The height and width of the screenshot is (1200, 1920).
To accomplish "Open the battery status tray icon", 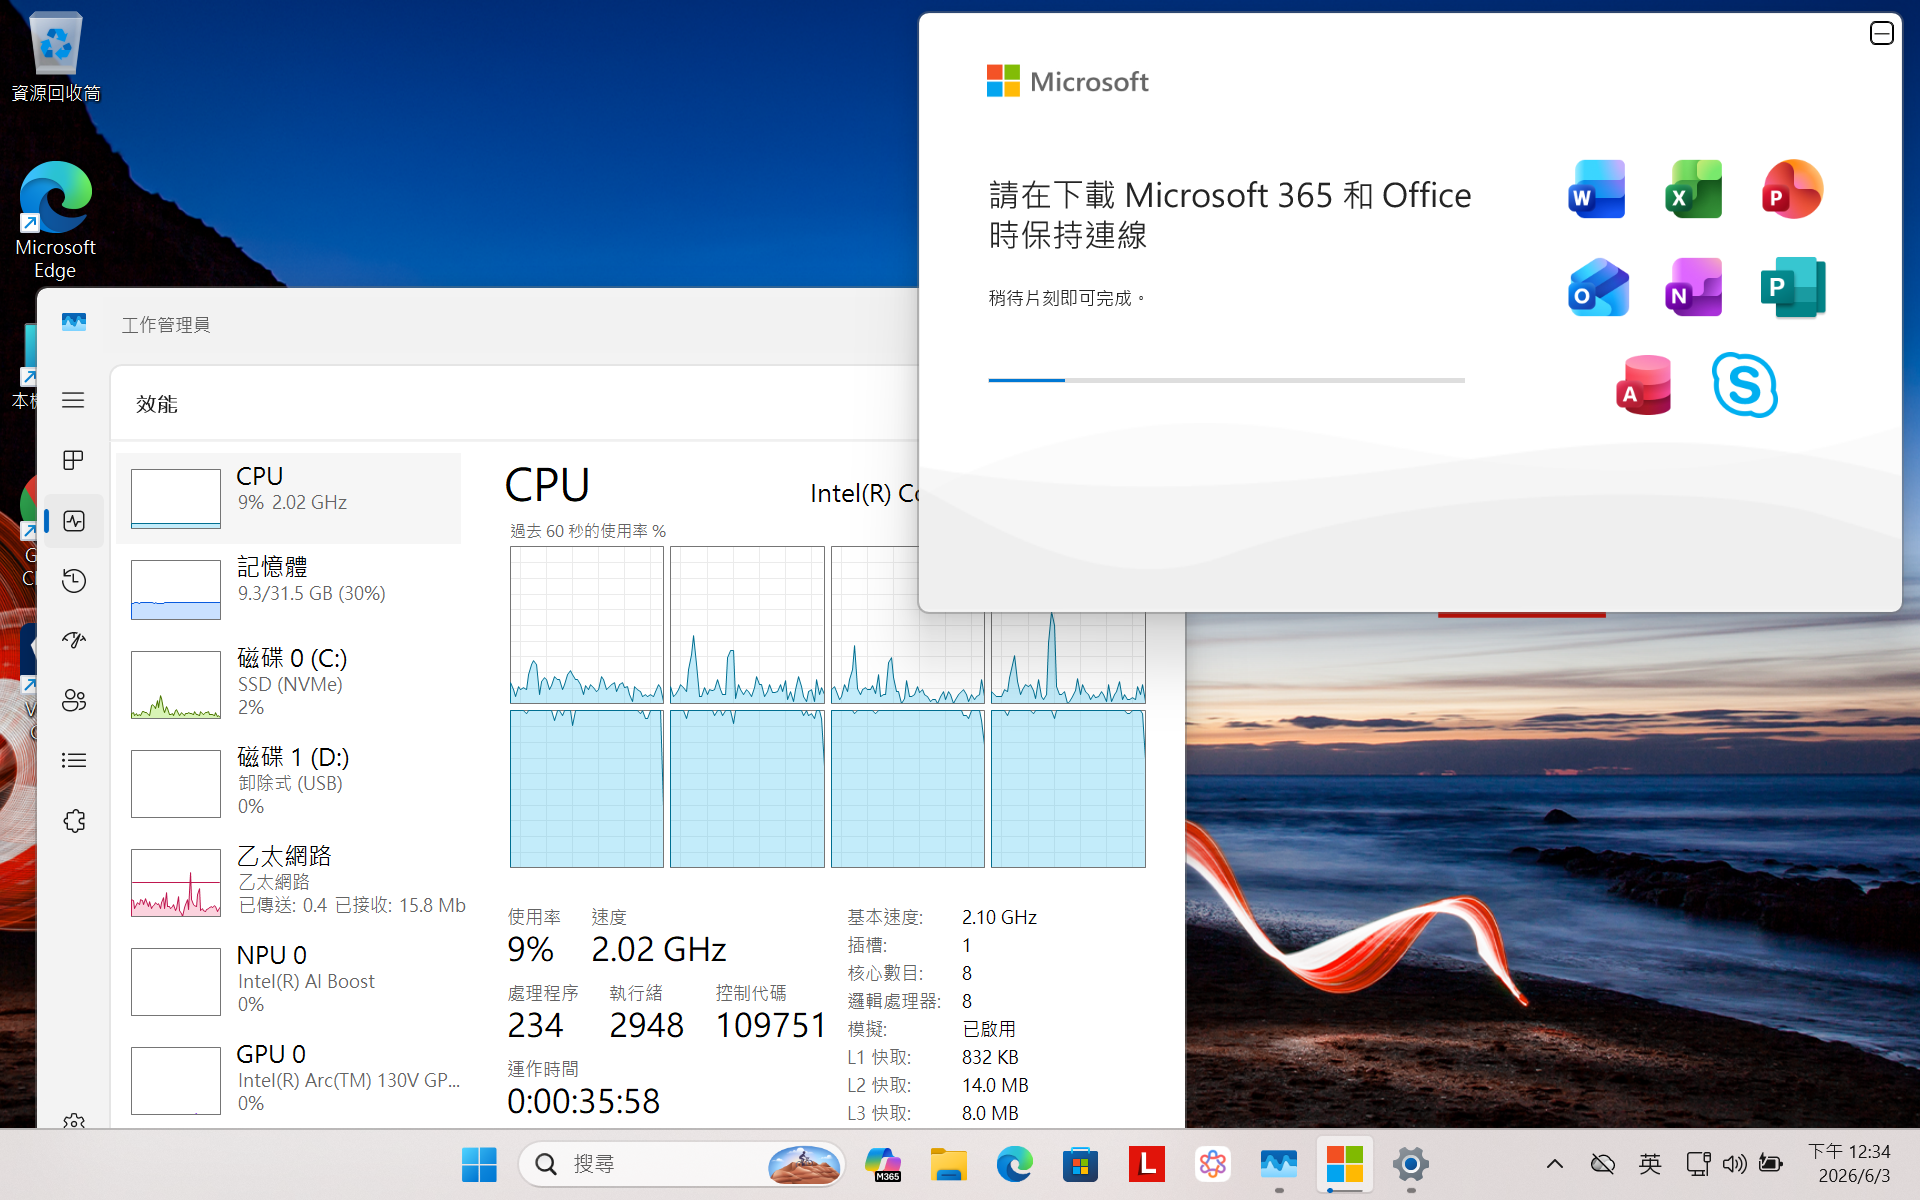I will click(1771, 1164).
